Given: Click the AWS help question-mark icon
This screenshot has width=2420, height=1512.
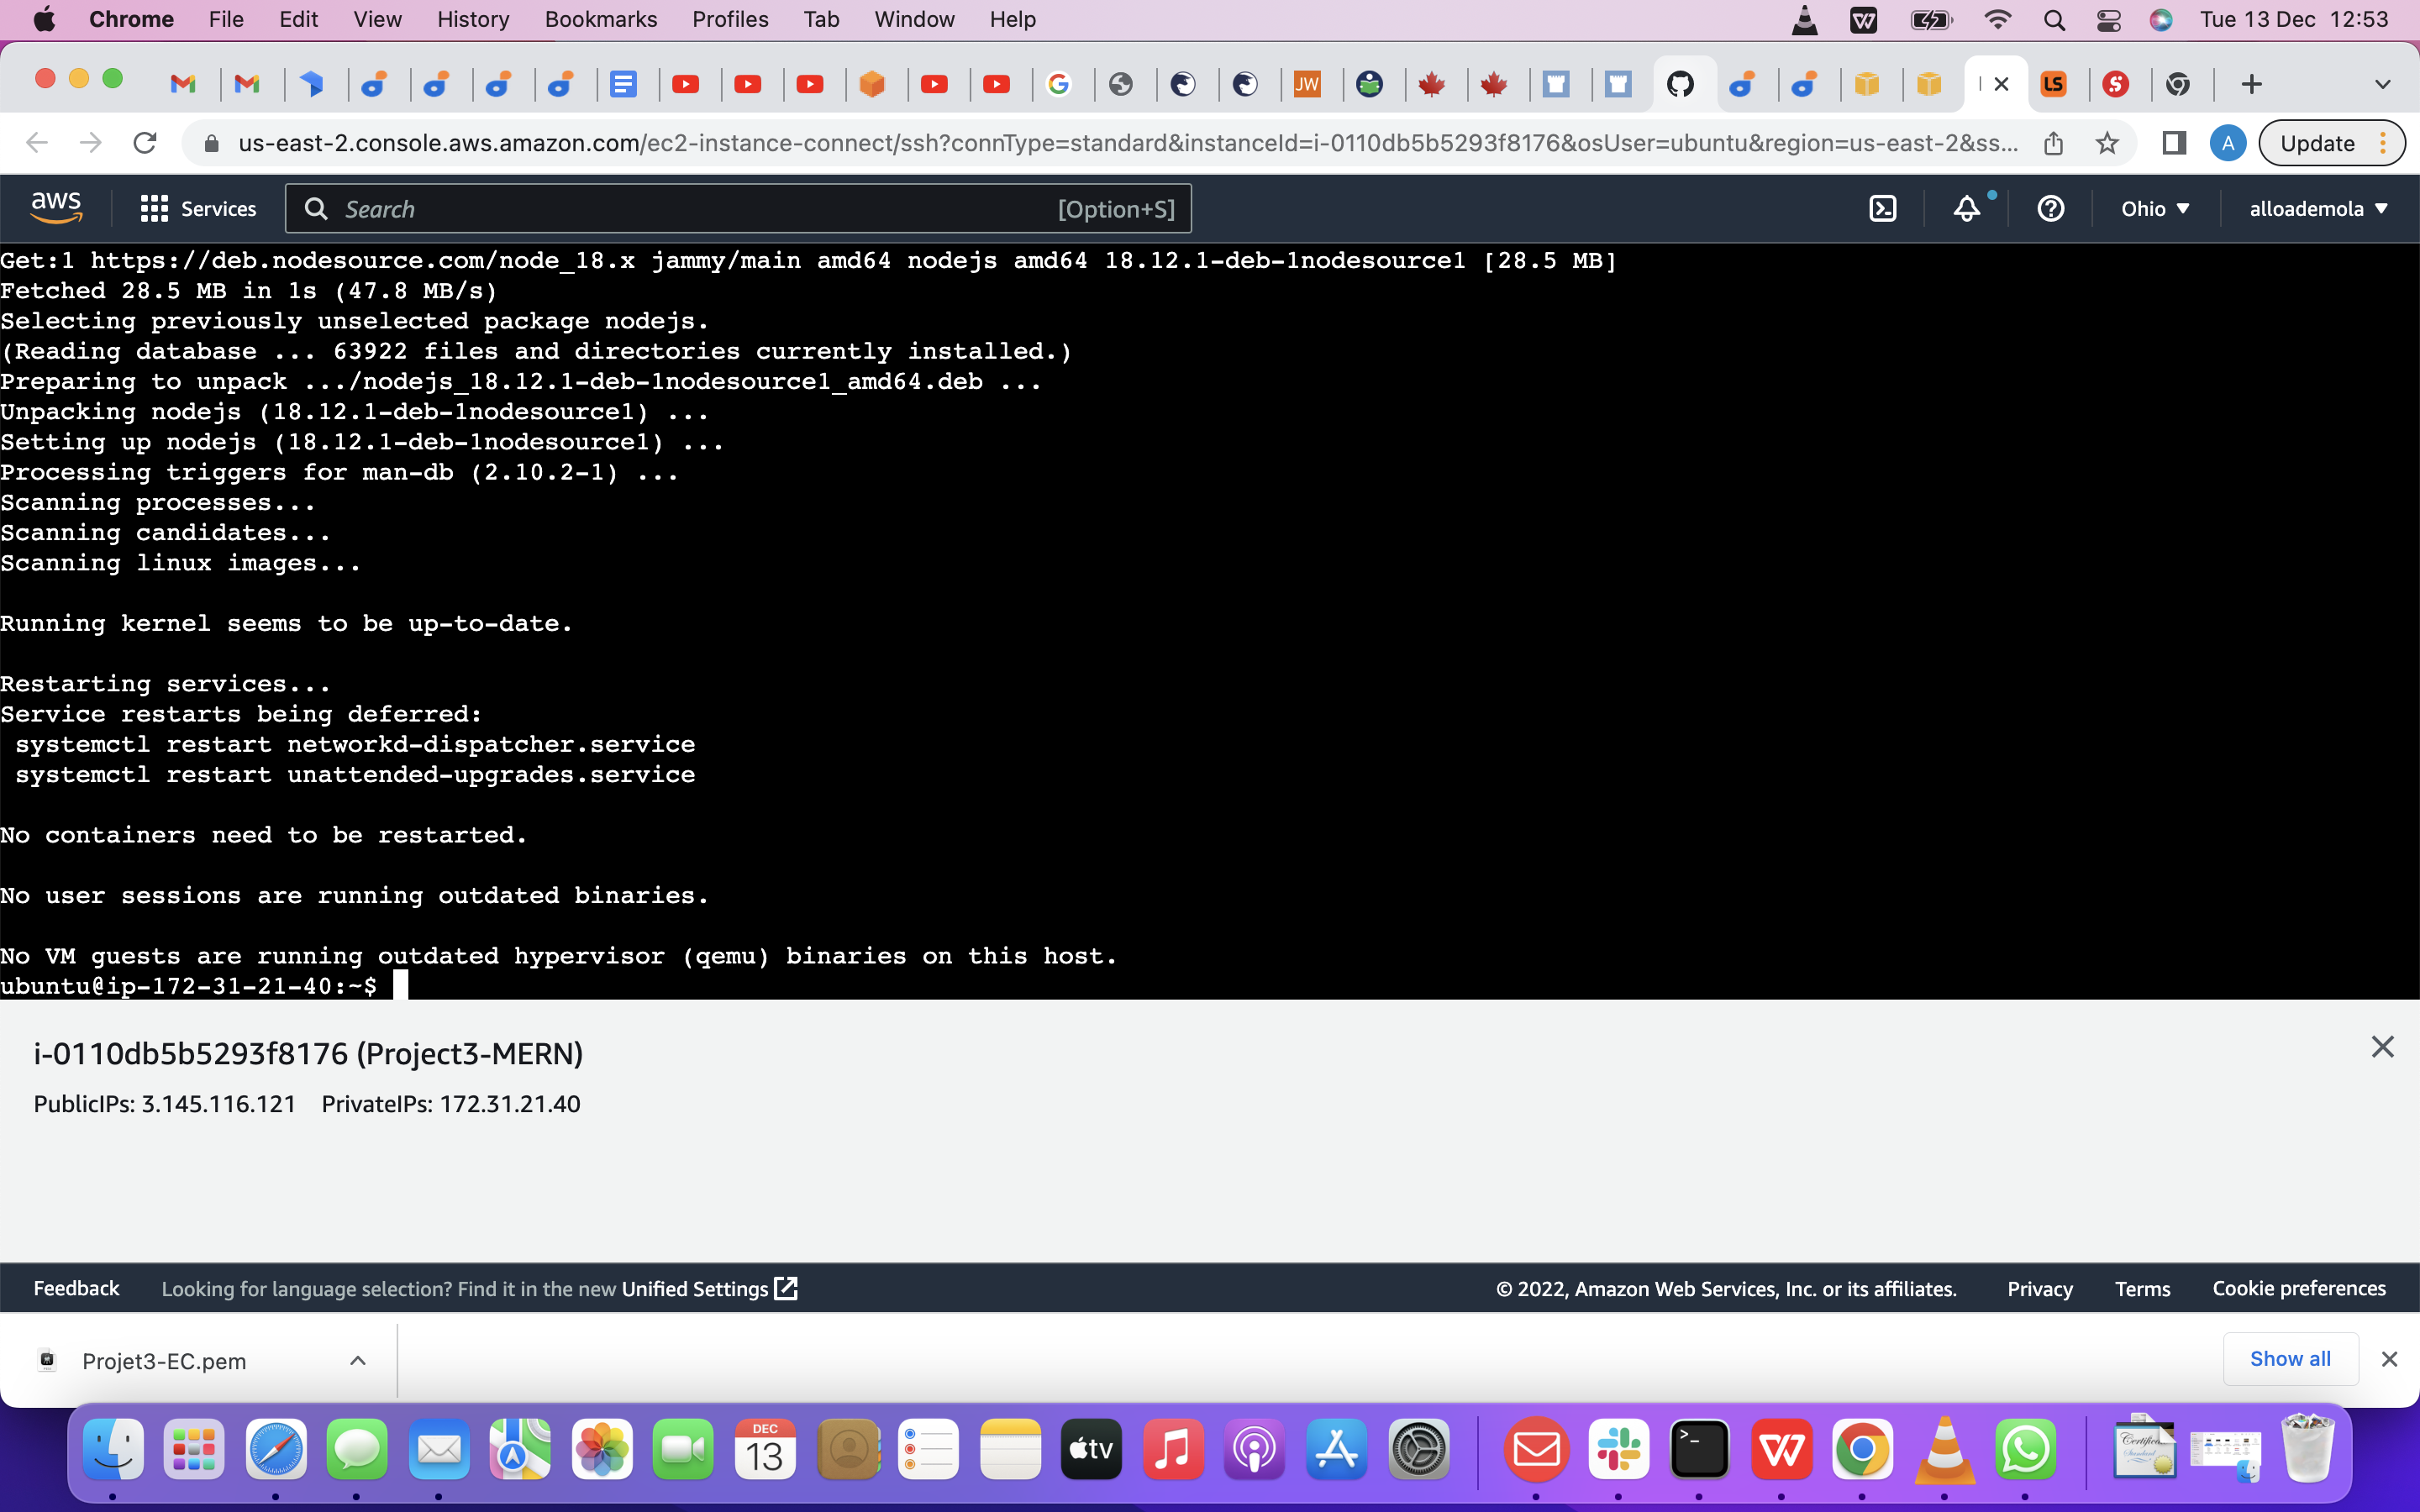Looking at the screenshot, I should click(2051, 208).
